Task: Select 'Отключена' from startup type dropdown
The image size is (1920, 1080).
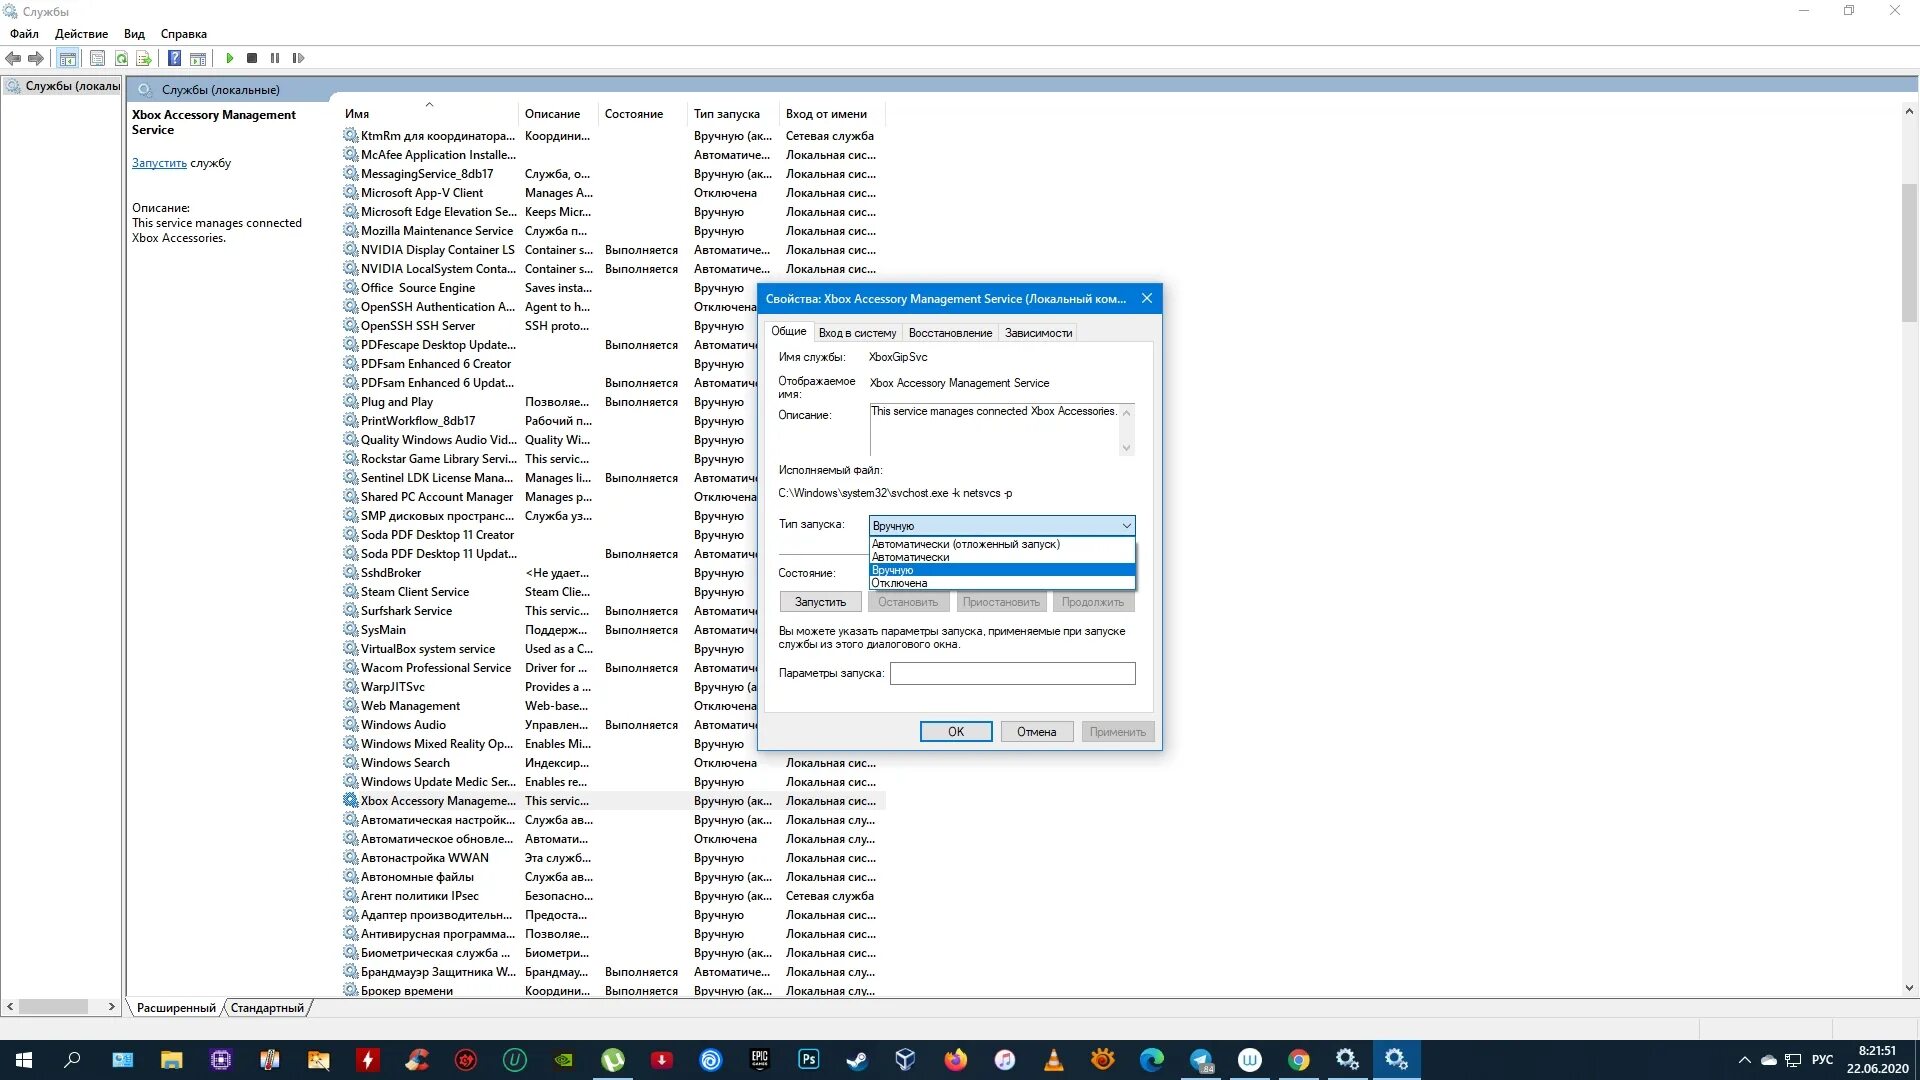Action: click(996, 583)
